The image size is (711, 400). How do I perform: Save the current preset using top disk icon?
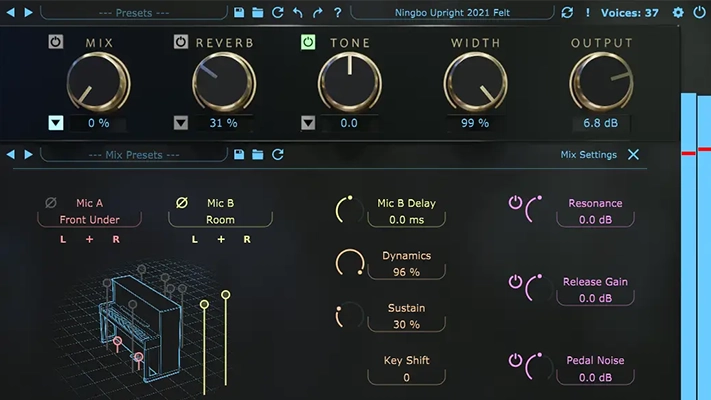(238, 12)
